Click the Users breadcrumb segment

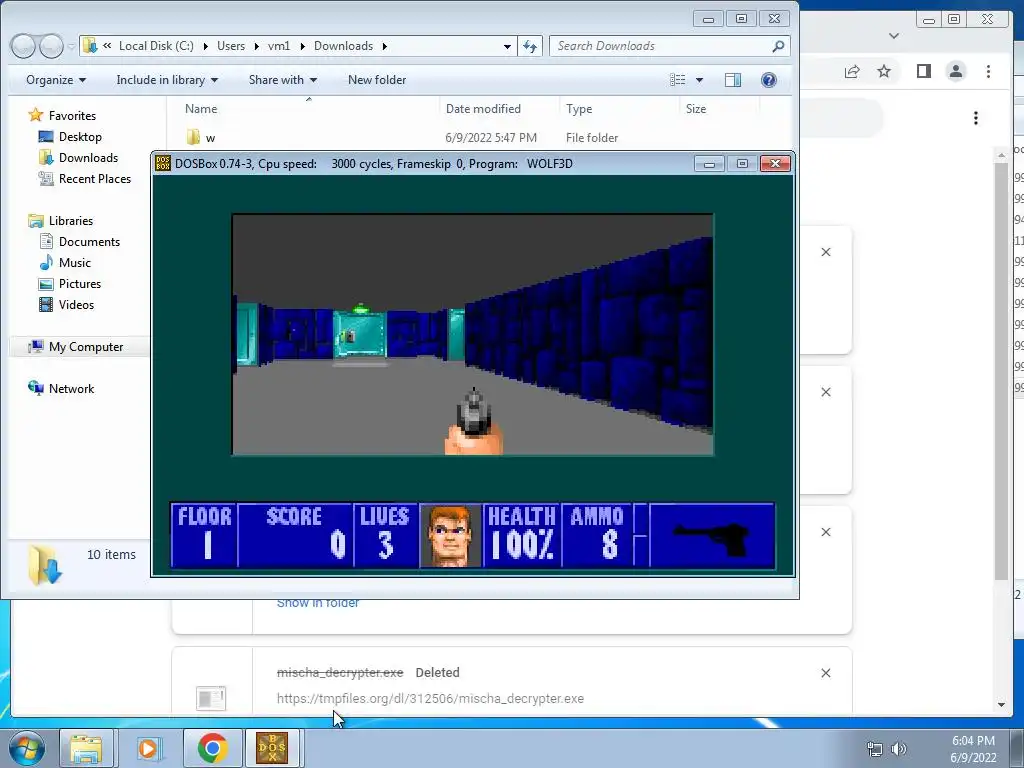[231, 46]
